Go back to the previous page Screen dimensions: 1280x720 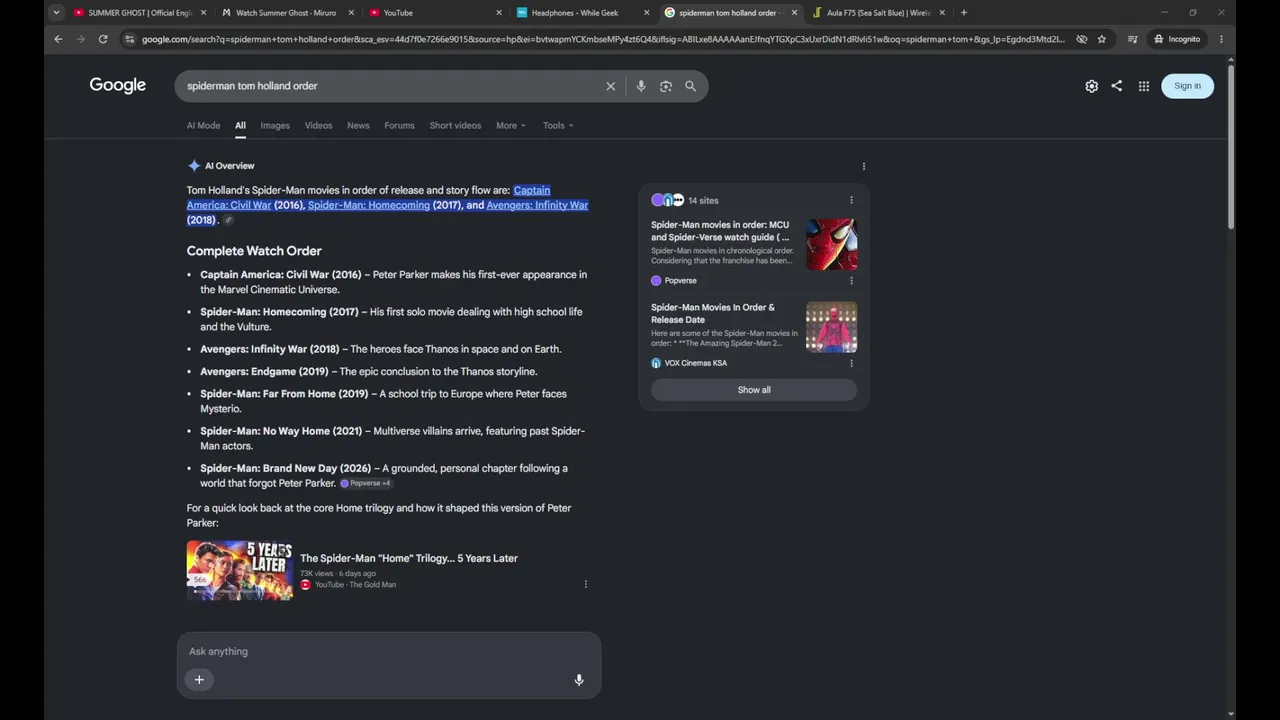tap(58, 39)
